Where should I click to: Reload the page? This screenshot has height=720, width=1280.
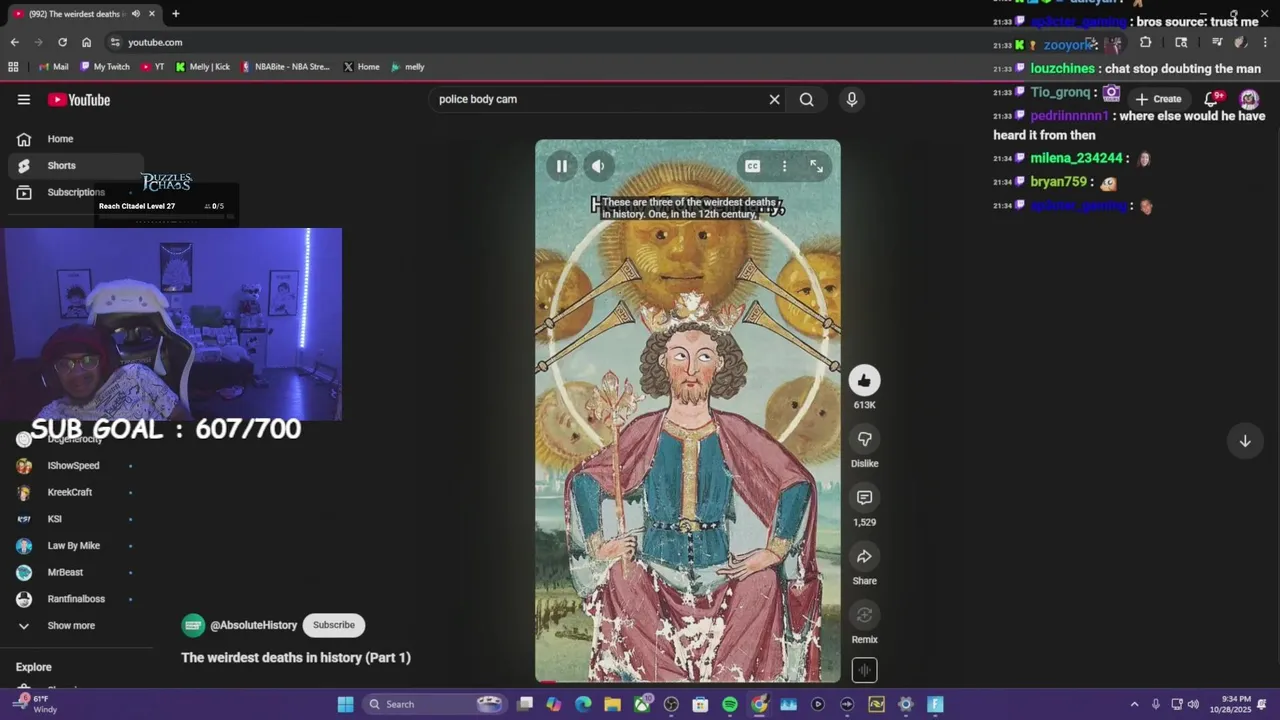click(62, 42)
